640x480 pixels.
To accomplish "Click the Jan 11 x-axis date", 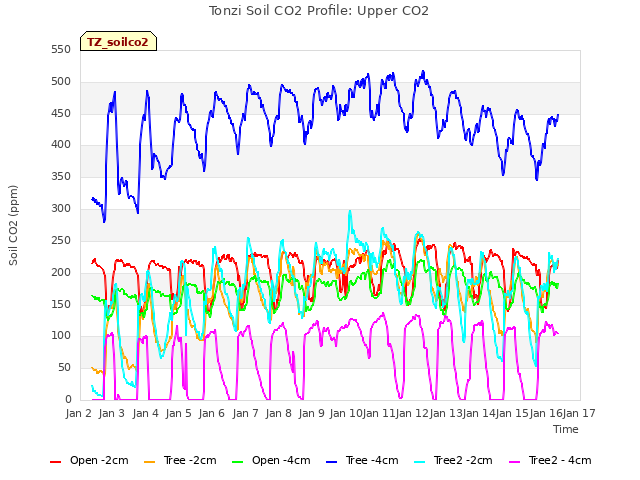I will tap(379, 413).
